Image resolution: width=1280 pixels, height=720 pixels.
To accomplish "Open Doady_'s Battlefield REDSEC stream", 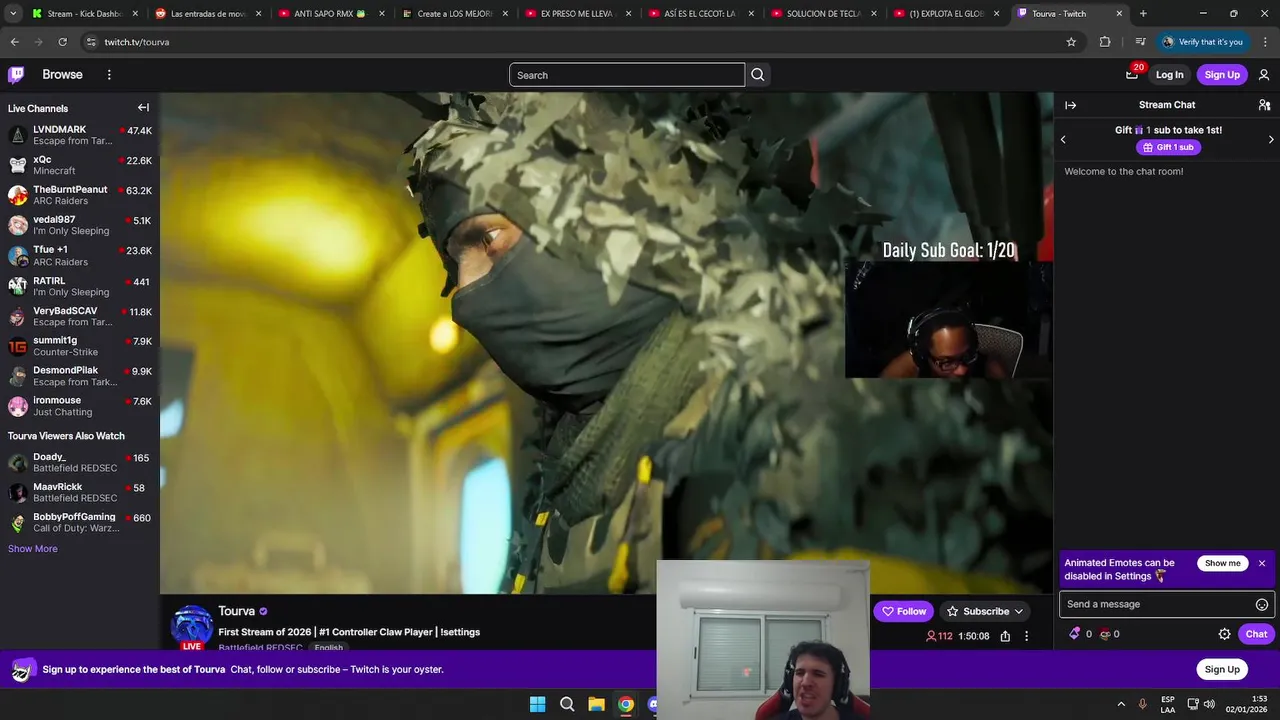I will [x=80, y=463].
